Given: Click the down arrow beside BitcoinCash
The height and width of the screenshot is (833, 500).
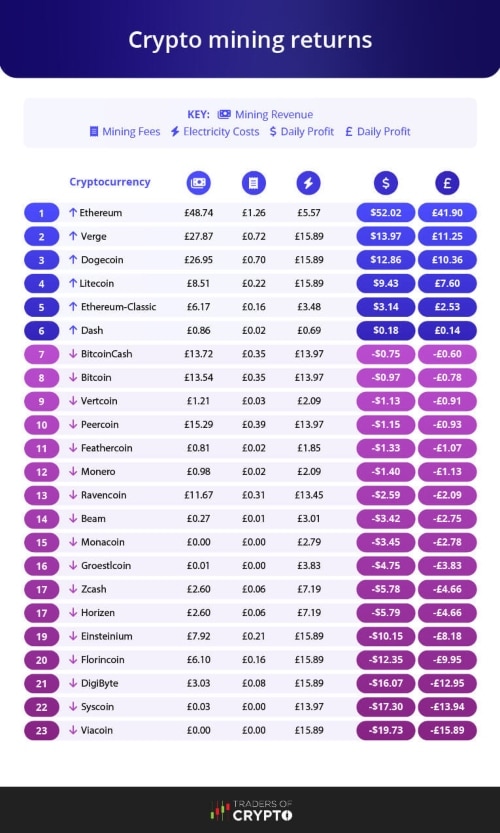Looking at the screenshot, I should pos(73,354).
